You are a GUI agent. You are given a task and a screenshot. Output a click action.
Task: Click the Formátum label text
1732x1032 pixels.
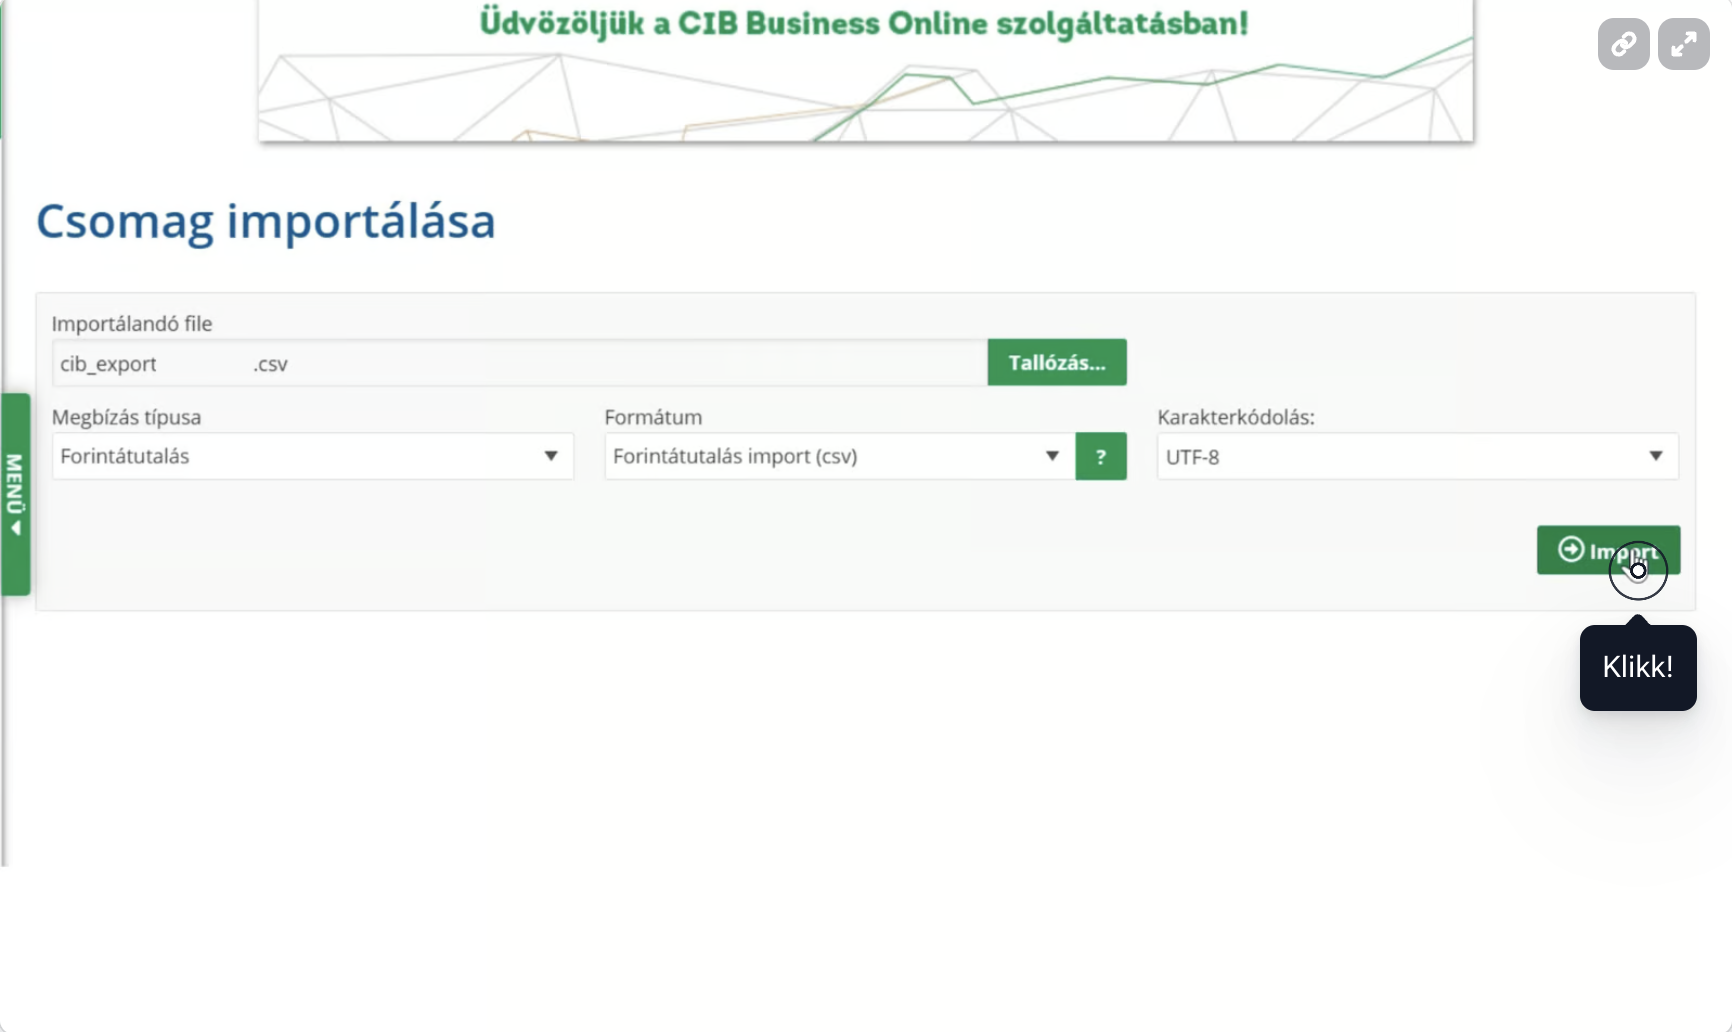[x=654, y=417]
